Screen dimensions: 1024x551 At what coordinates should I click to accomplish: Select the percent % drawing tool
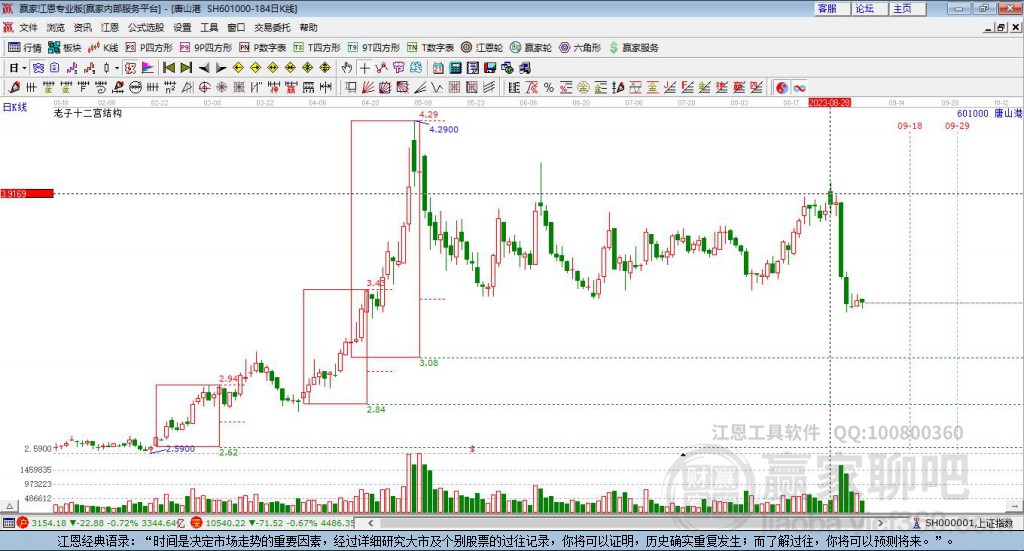point(549,87)
